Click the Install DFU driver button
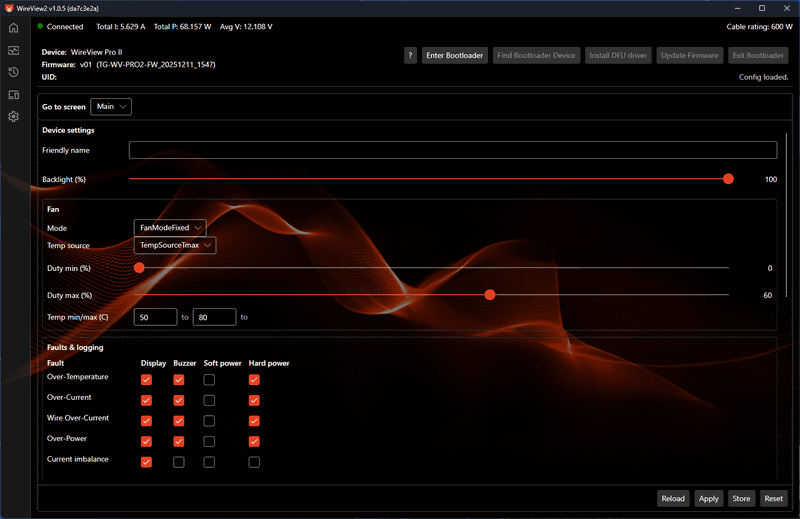This screenshot has height=519, width=800. coord(618,55)
